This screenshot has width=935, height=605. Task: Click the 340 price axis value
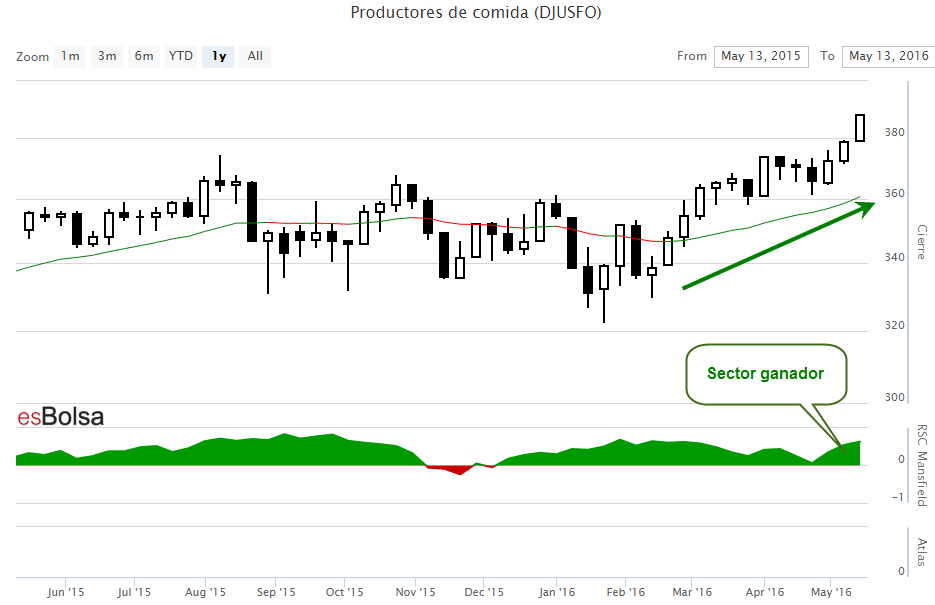894,257
